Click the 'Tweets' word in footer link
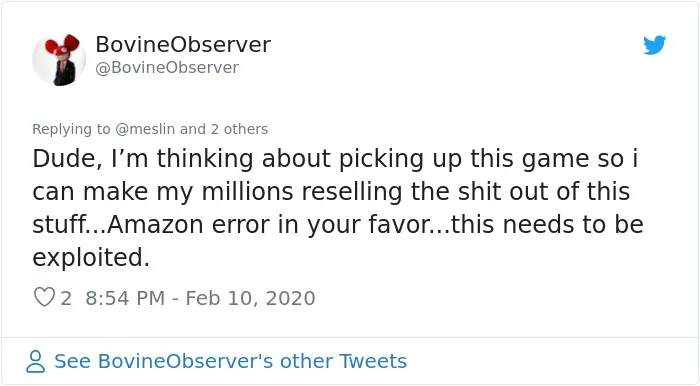 373,361
